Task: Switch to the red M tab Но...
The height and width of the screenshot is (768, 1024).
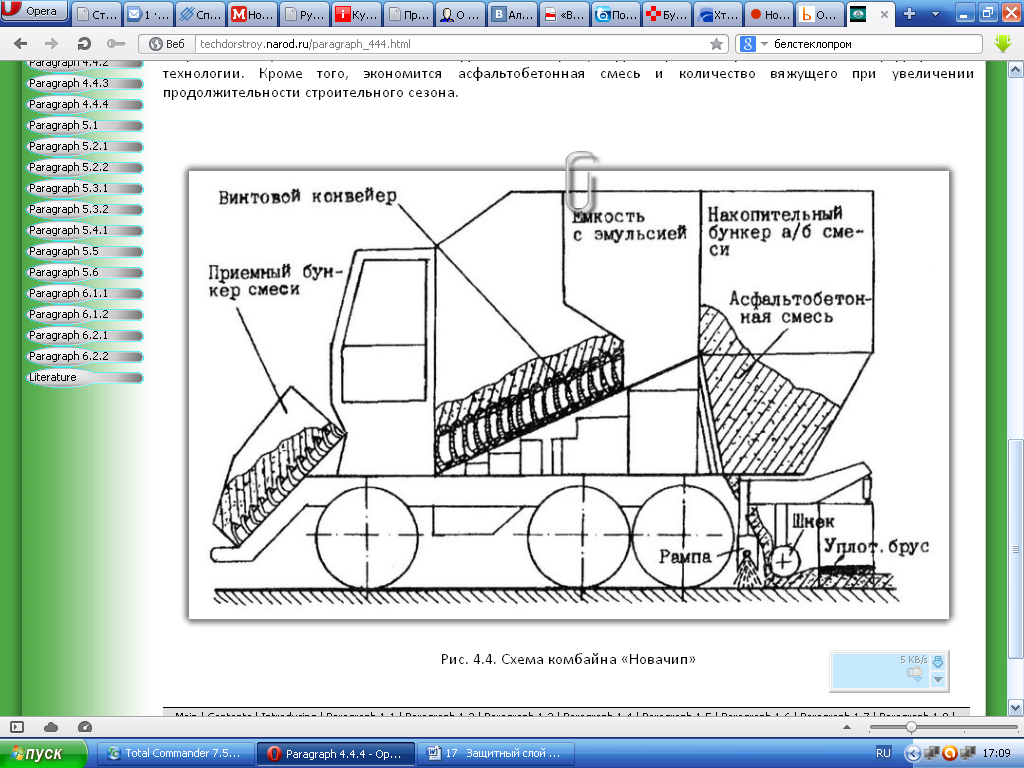Action: click(x=252, y=14)
